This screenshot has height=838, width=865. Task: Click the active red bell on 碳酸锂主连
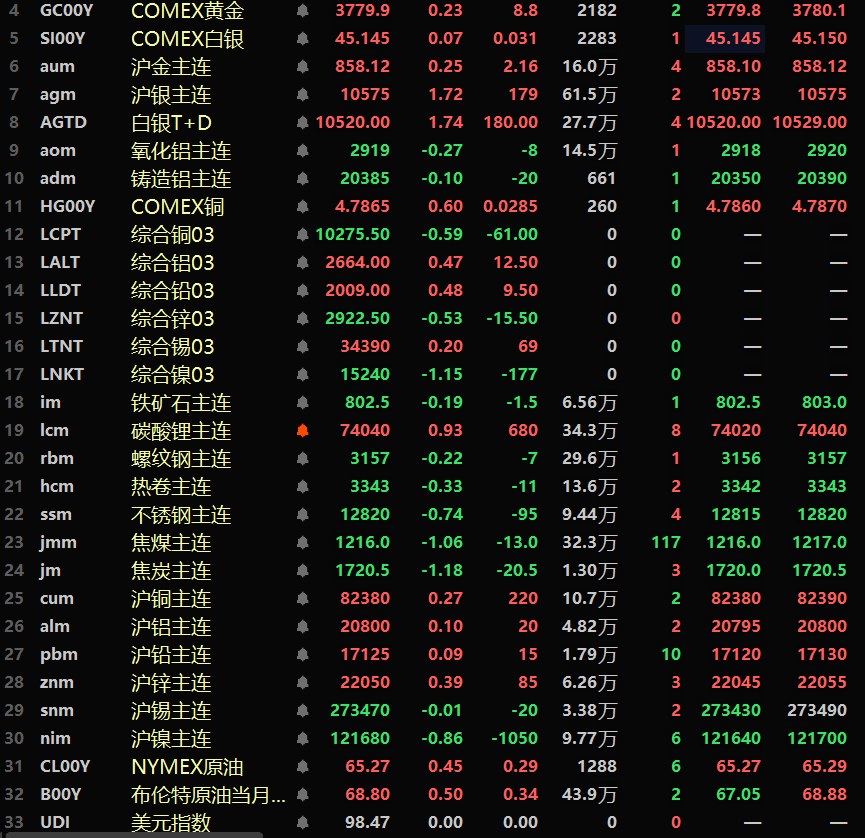pos(302,431)
